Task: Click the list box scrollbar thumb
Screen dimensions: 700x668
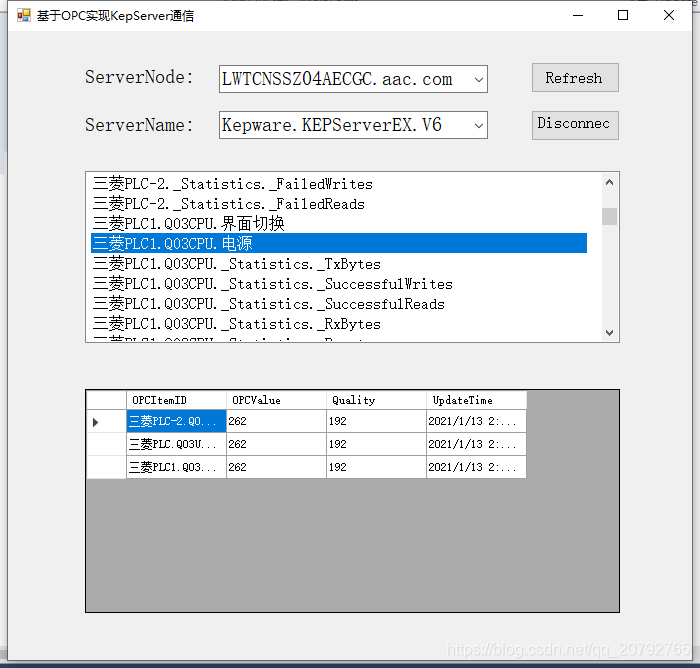Action: point(609,217)
